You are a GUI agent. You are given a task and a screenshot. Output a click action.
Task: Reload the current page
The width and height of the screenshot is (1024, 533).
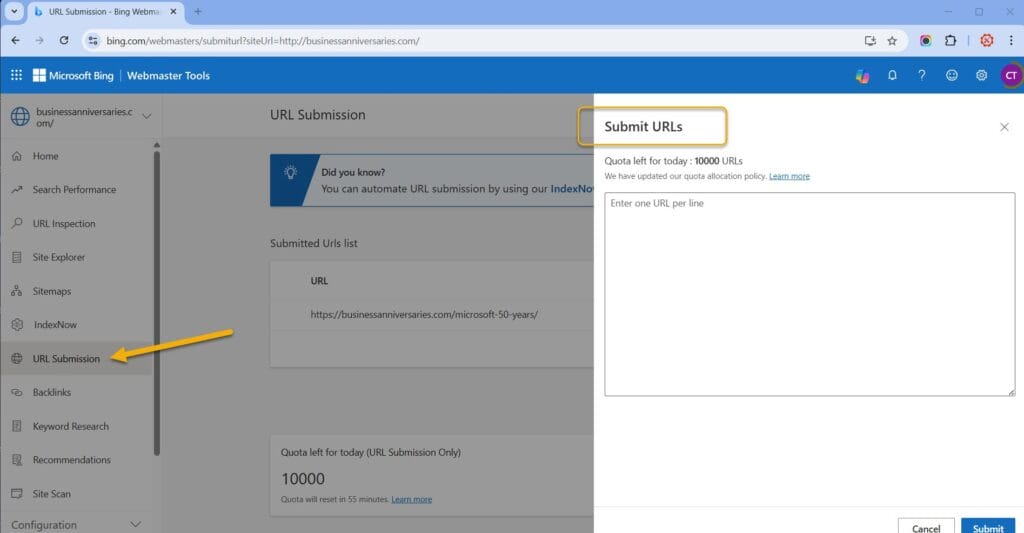coord(64,40)
